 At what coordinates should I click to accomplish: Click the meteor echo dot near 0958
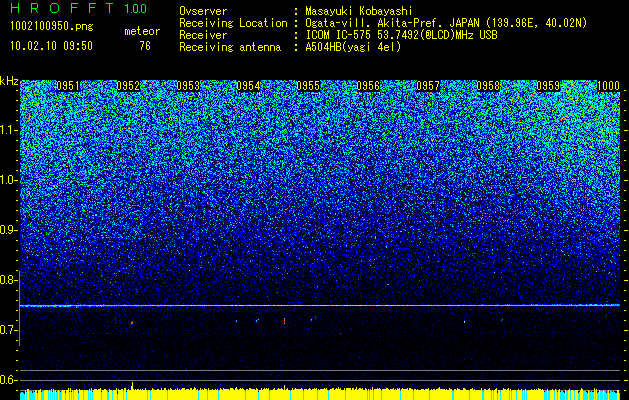point(465,321)
